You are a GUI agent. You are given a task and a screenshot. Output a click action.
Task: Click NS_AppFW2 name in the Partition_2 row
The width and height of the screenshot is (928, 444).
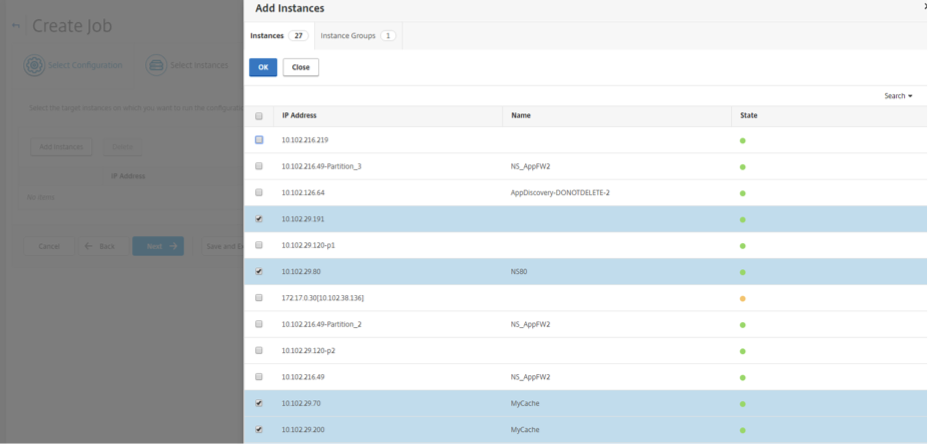click(531, 324)
